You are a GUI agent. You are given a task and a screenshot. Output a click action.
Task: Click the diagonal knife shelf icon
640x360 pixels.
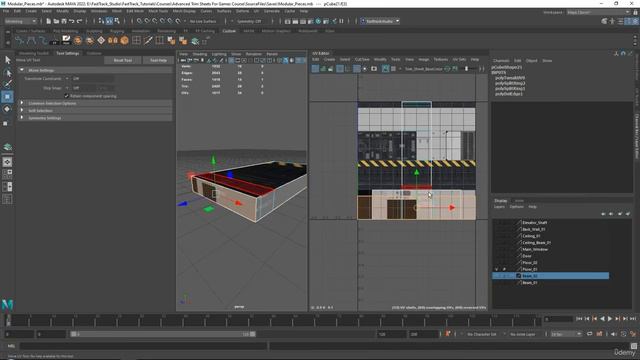tap(148, 40)
